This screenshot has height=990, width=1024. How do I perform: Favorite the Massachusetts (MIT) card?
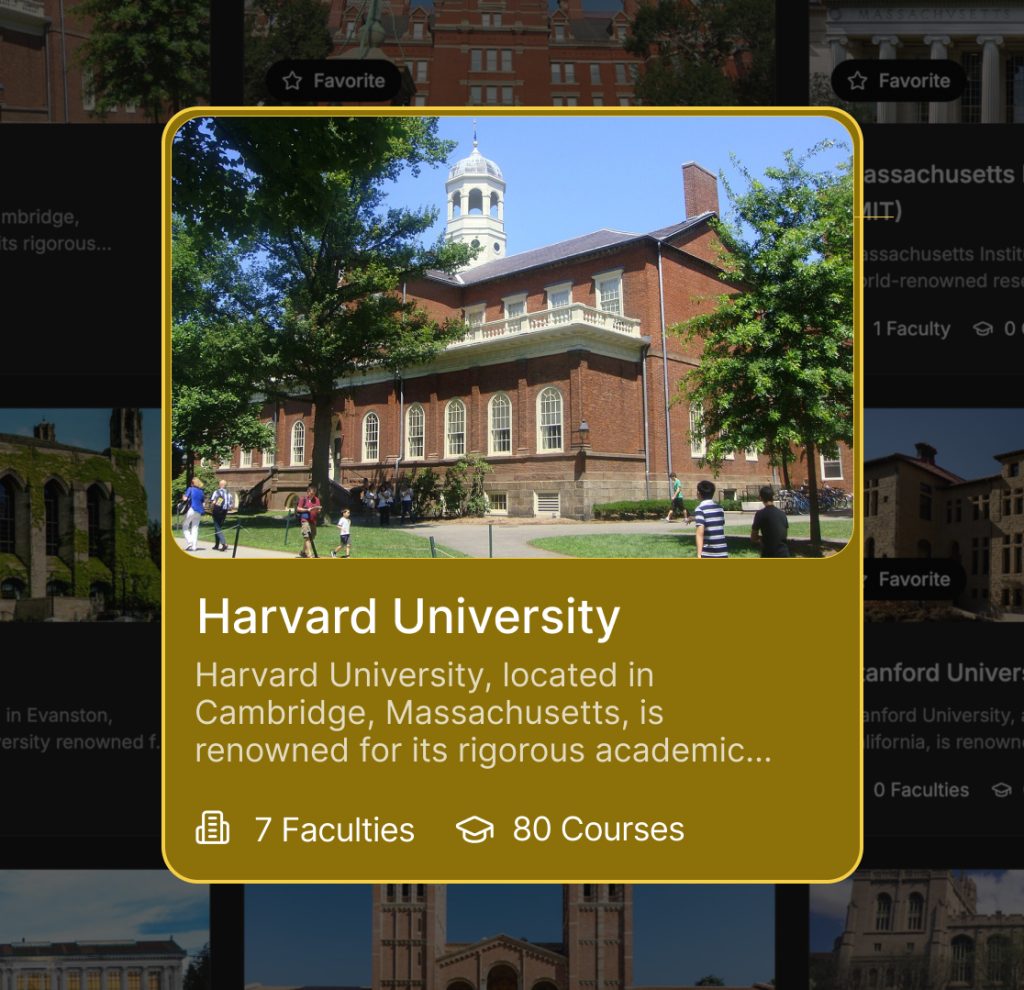pos(899,81)
